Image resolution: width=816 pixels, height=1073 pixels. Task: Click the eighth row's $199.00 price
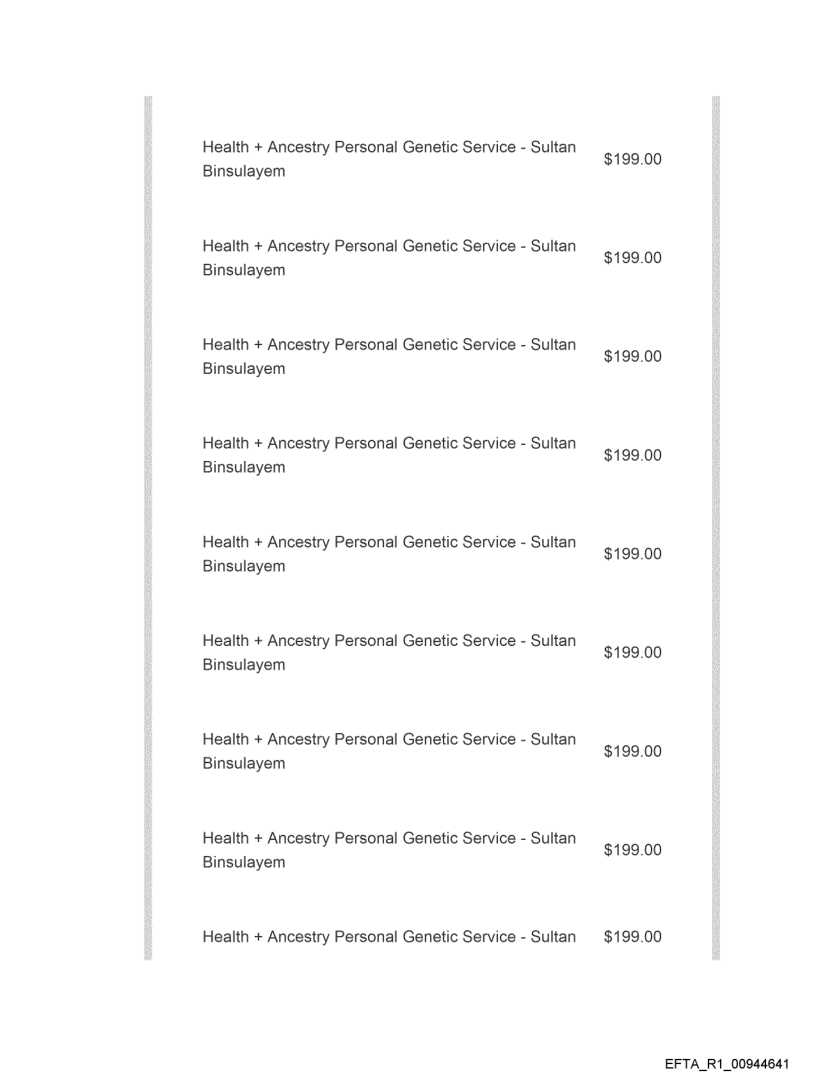(633, 850)
